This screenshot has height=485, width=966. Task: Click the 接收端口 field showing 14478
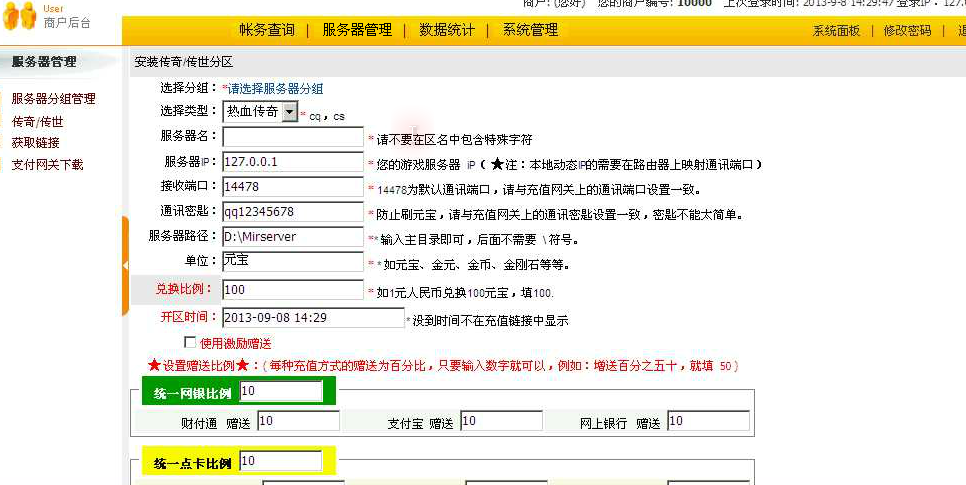pos(293,187)
